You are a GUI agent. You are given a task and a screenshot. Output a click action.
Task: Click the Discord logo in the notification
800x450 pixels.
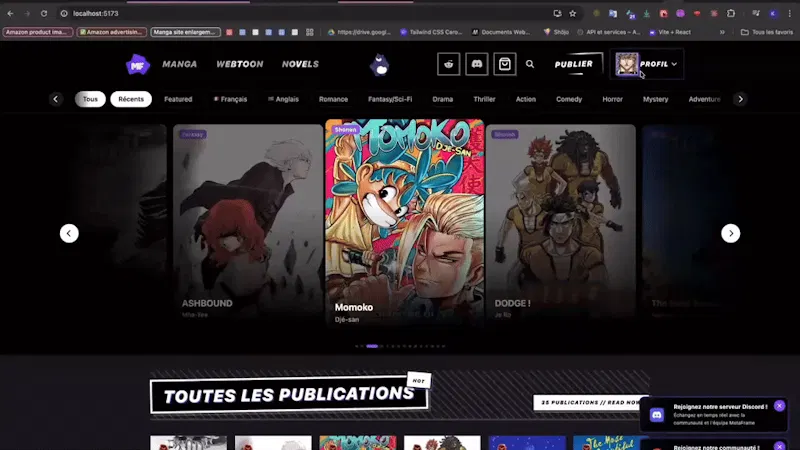pyautogui.click(x=657, y=414)
